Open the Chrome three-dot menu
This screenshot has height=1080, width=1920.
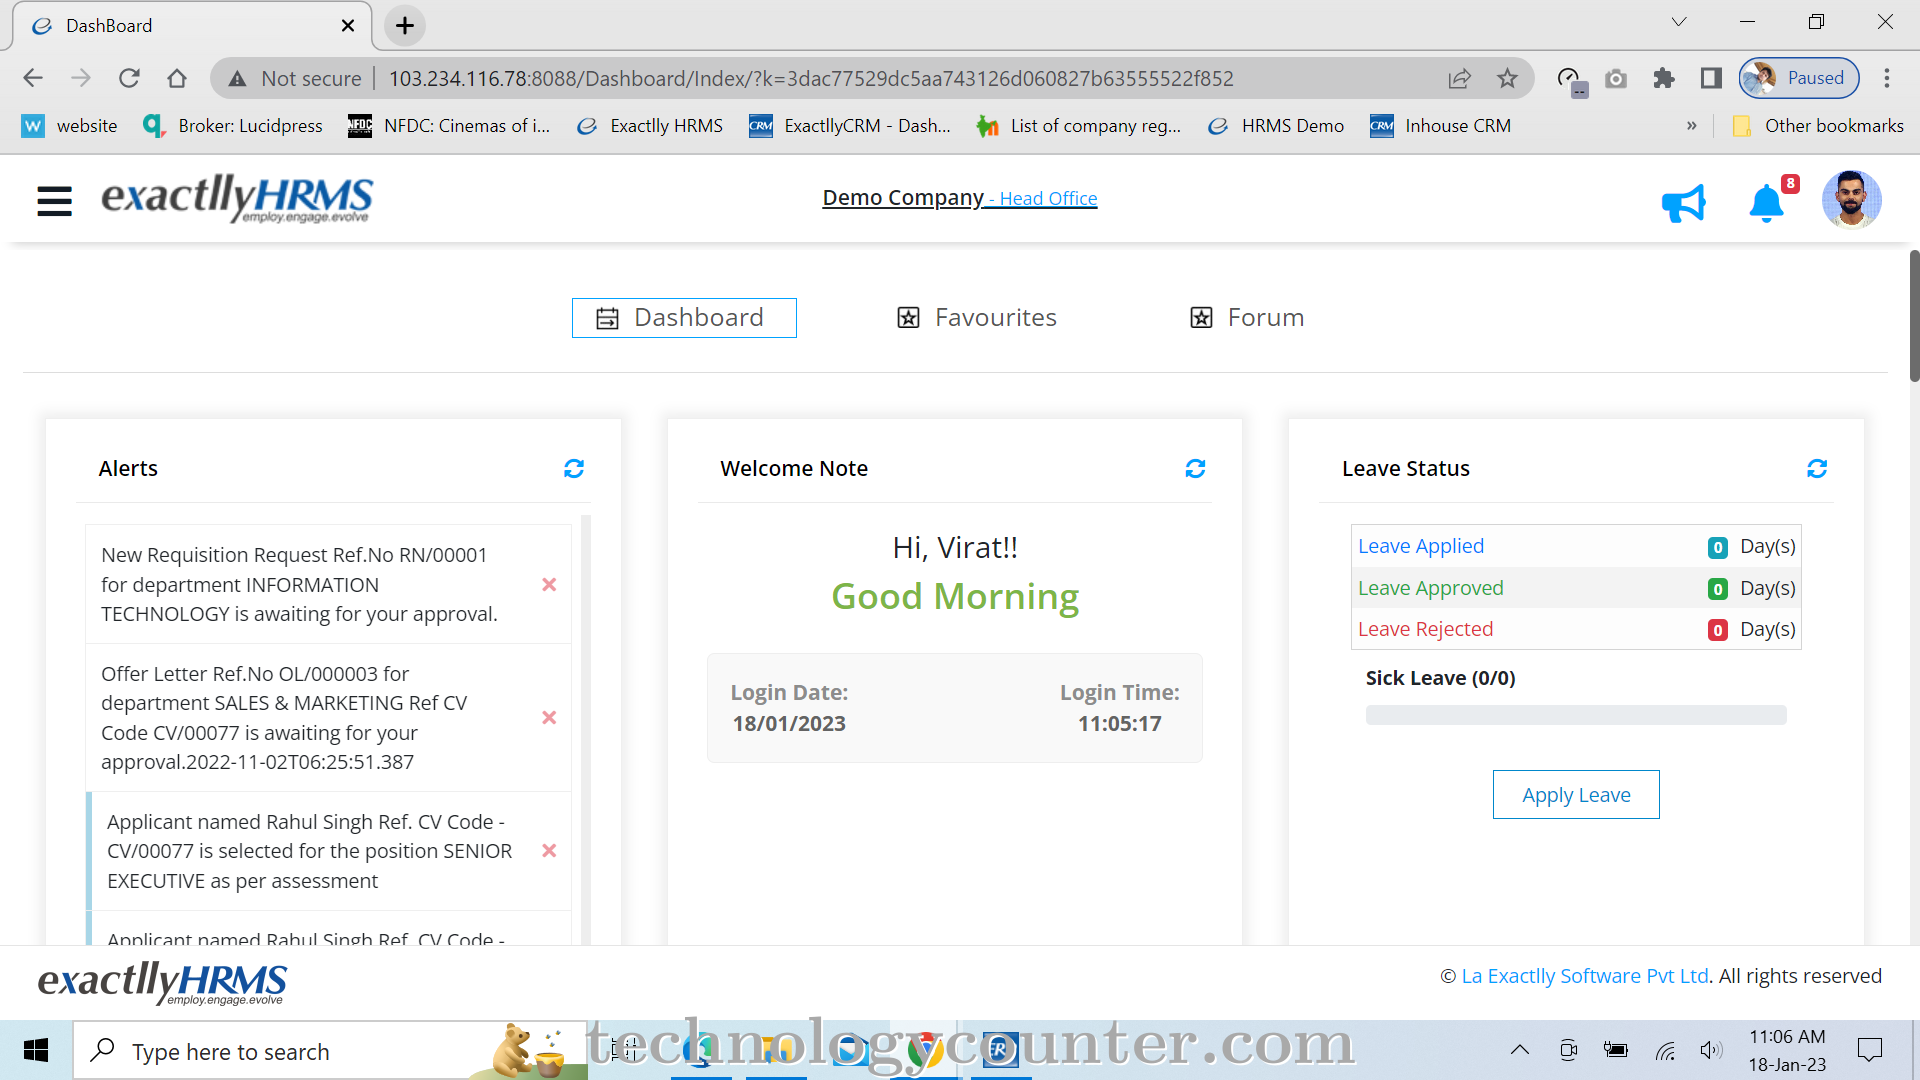tap(1887, 78)
